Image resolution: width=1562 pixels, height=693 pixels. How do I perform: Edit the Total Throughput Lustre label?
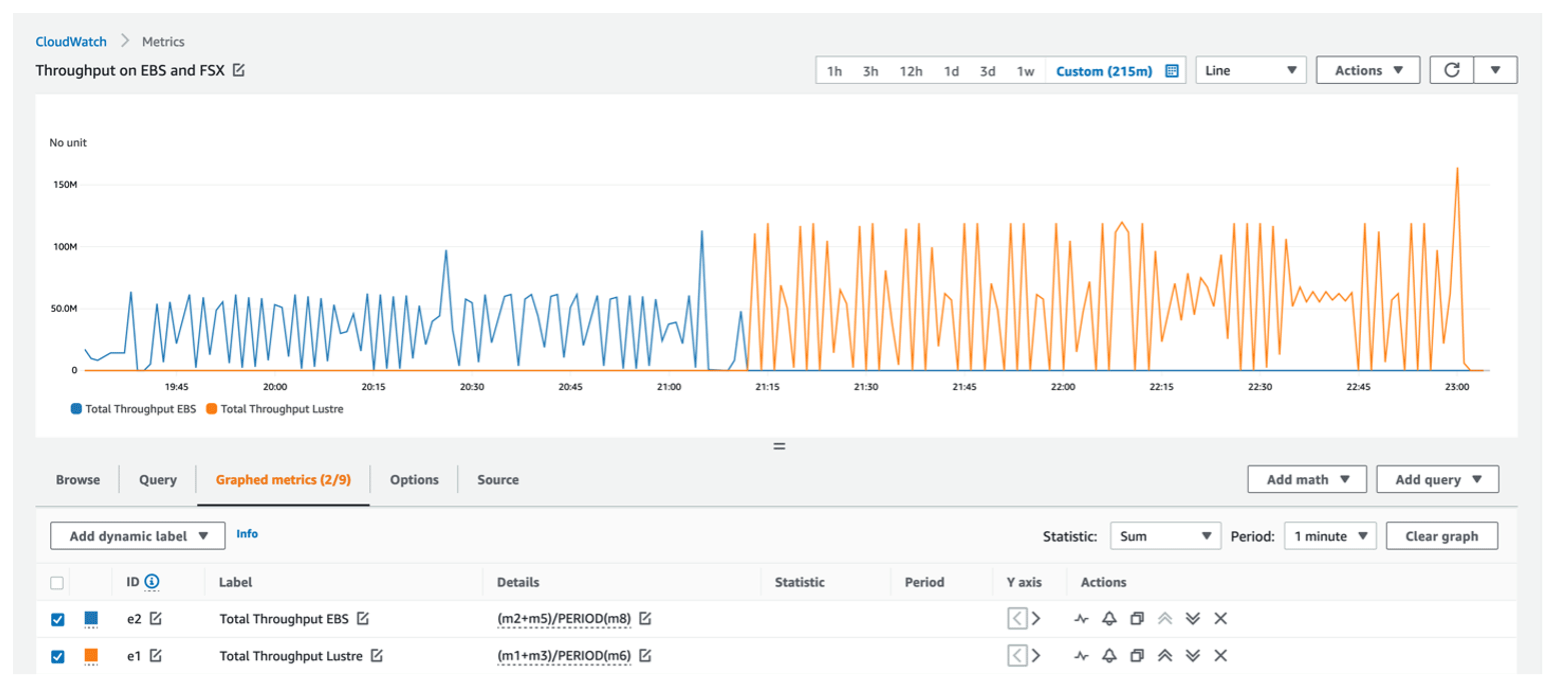coord(377,656)
